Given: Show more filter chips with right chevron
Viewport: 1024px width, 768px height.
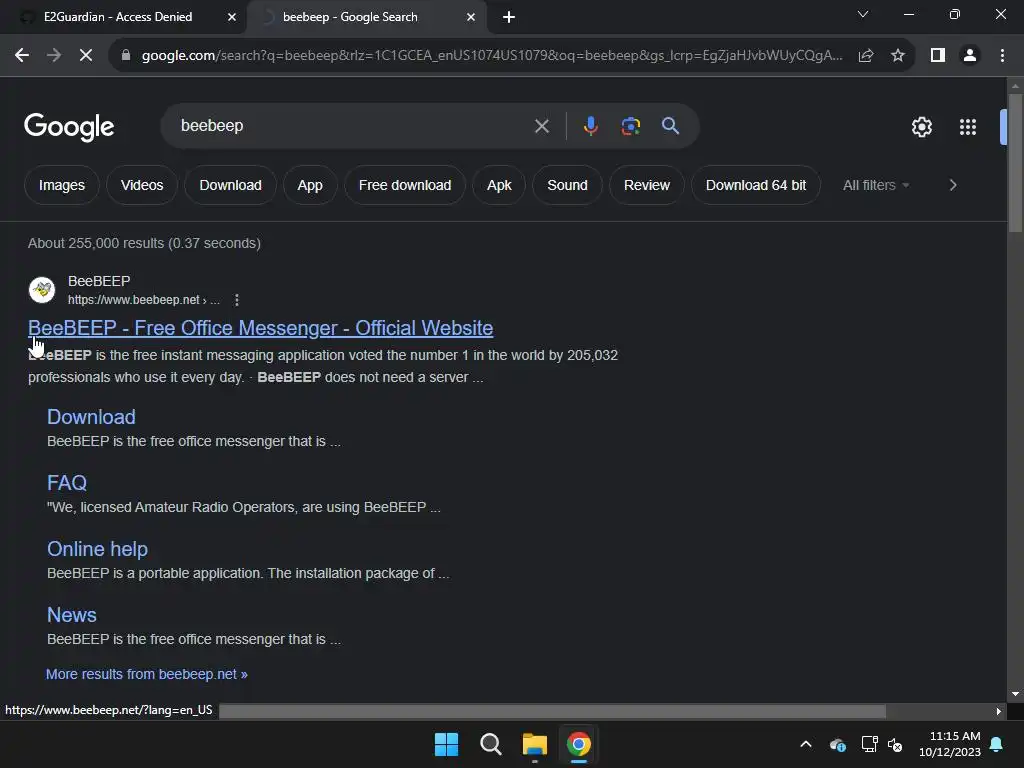Looking at the screenshot, I should pyautogui.click(x=953, y=185).
